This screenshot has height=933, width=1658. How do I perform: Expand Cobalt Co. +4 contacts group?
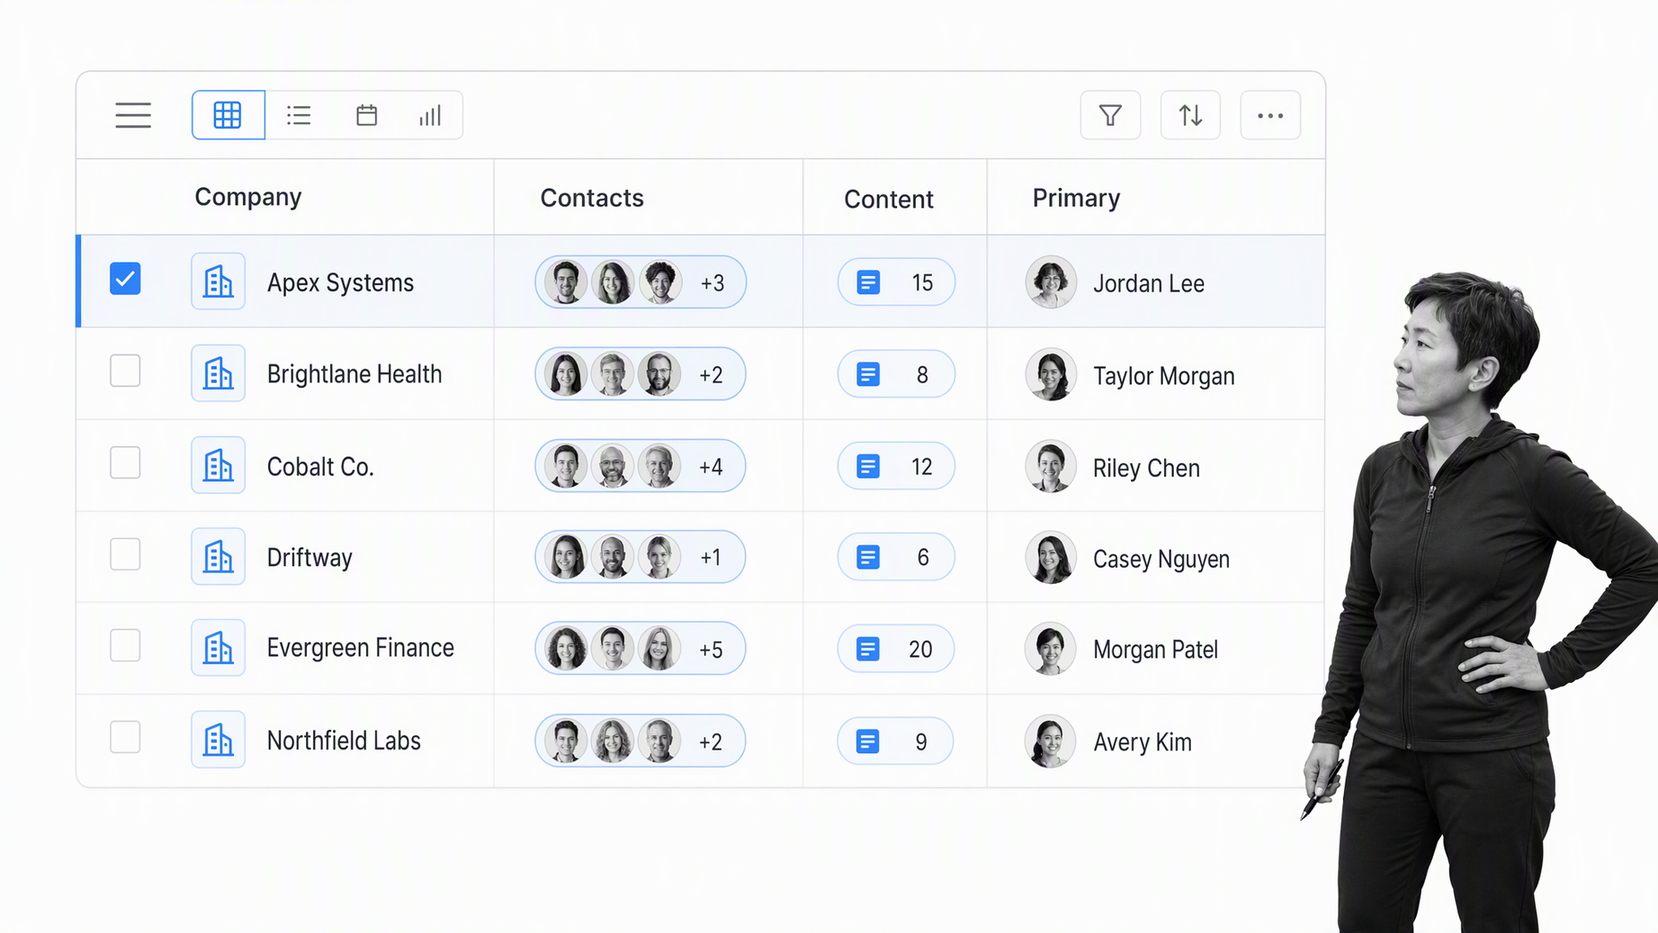coord(640,466)
